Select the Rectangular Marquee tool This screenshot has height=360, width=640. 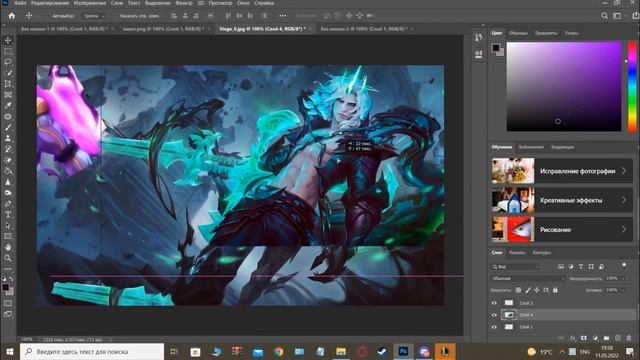pyautogui.click(x=8, y=51)
